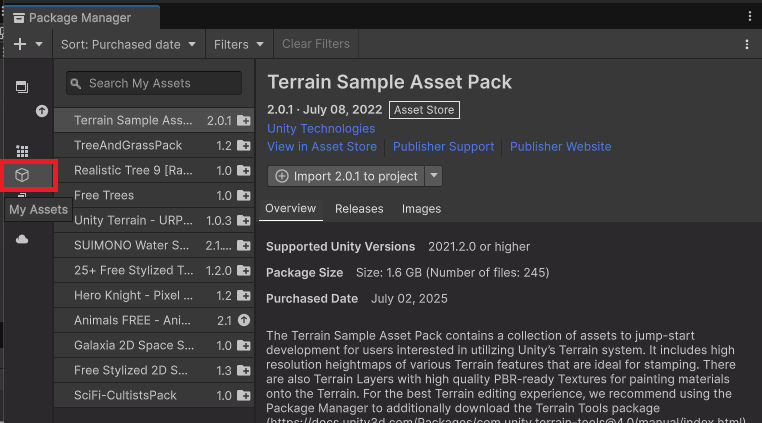Click import icon on SUIMONO Water row
Screen dimensions: 762x423
coord(244,246)
